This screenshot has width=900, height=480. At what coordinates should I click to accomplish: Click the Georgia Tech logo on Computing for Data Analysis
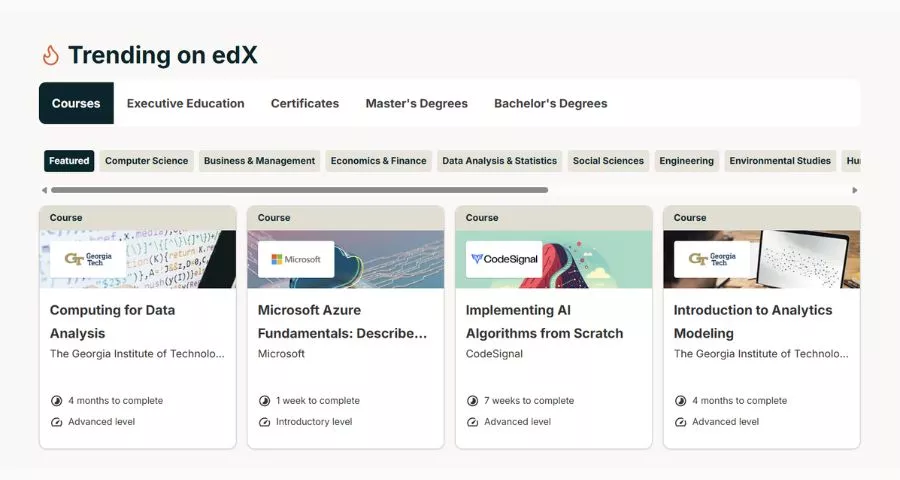tap(88, 259)
